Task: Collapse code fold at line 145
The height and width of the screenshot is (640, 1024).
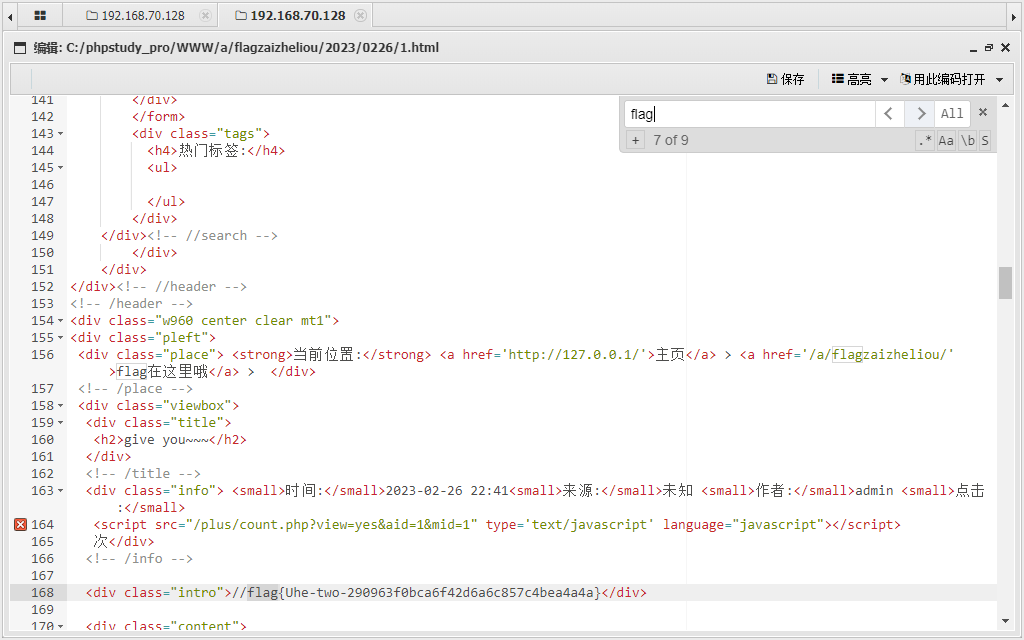Action: pos(61,168)
